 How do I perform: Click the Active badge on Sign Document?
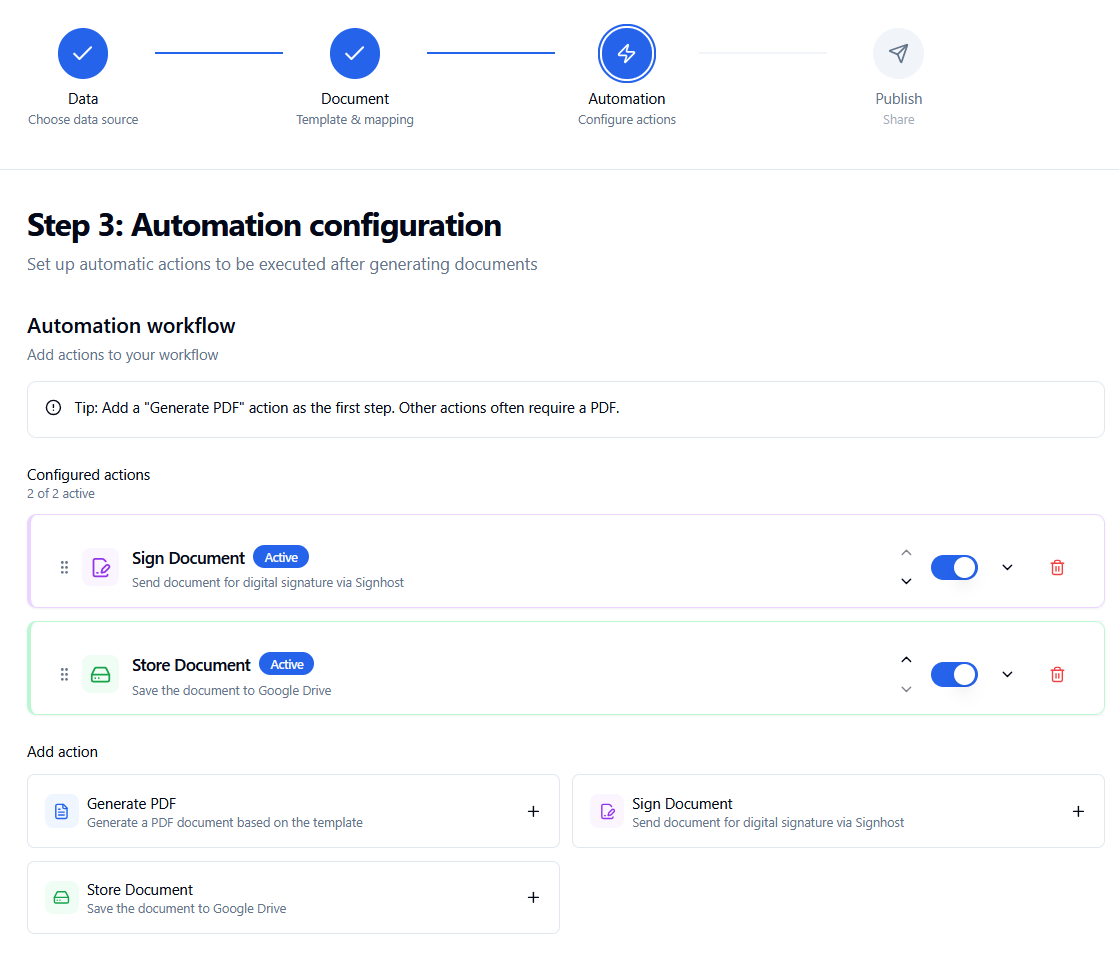coord(281,557)
